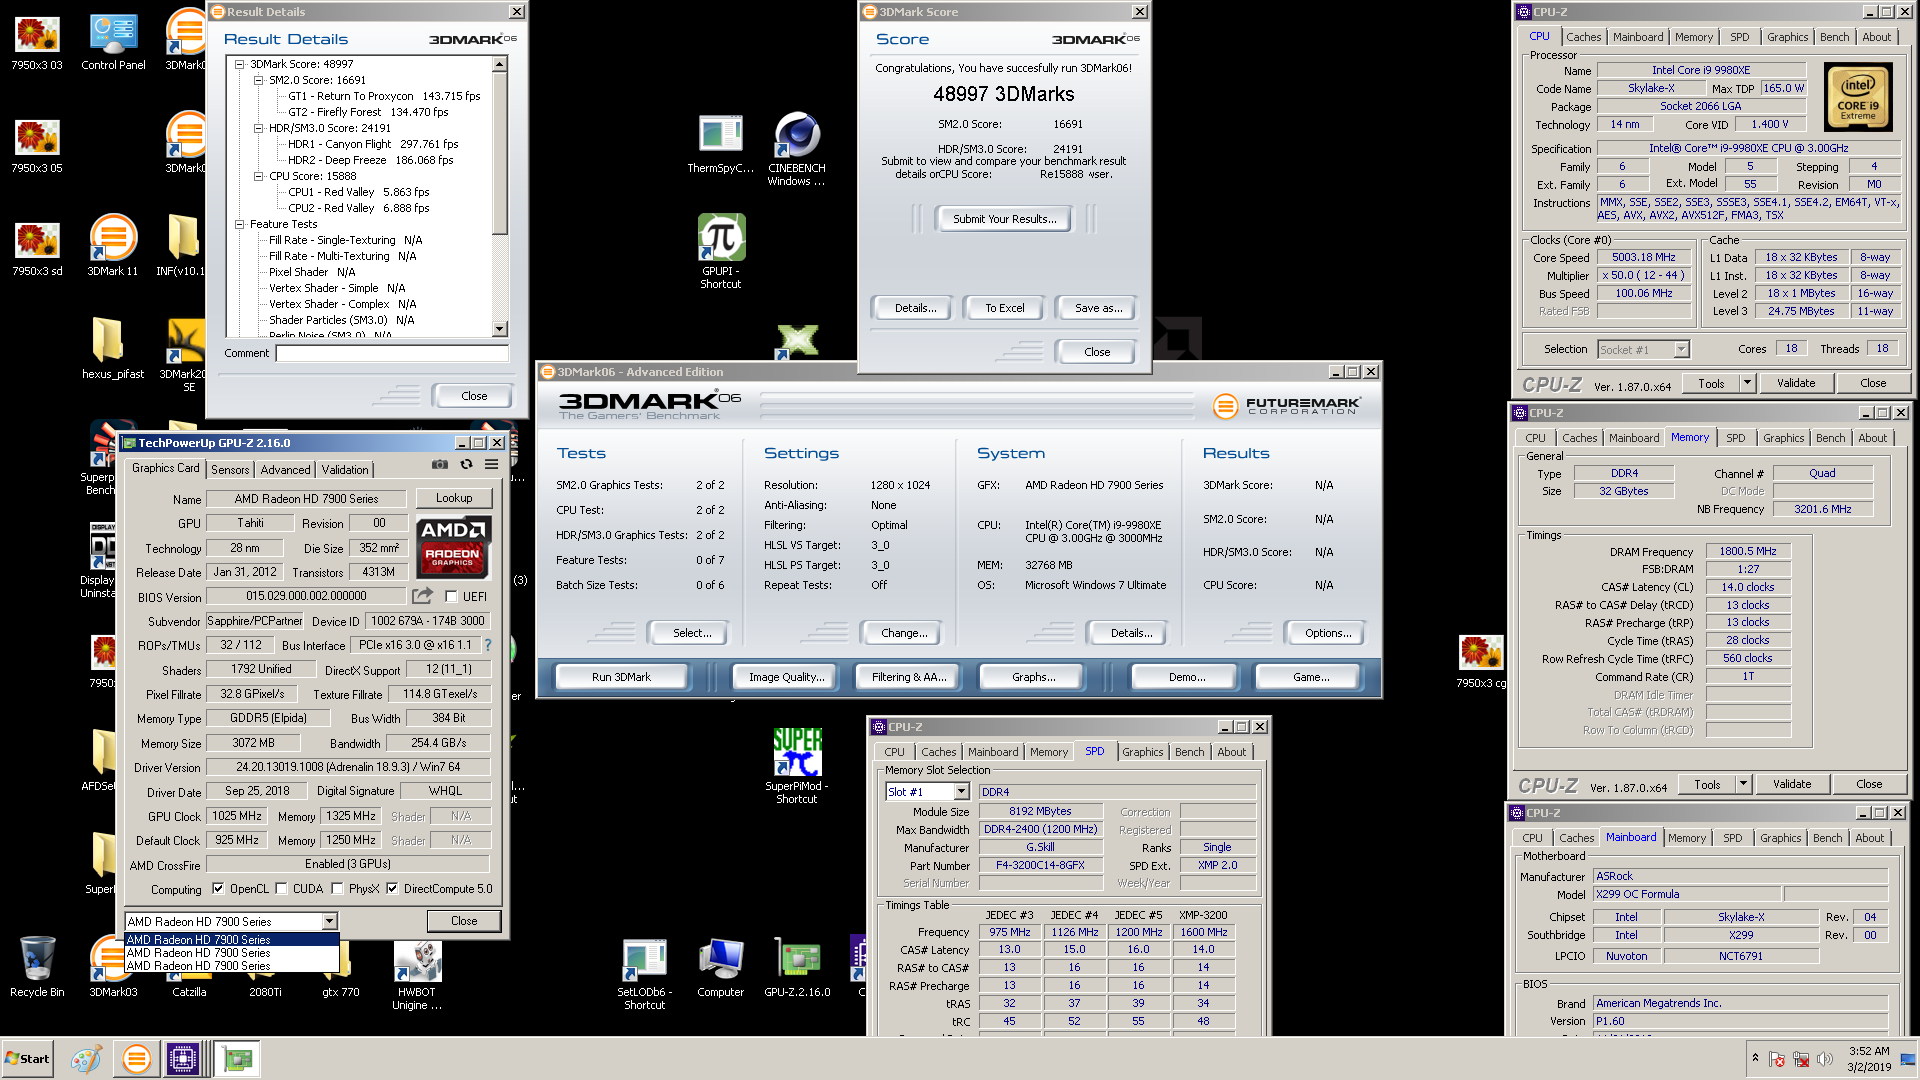Click the Validate button in top CPU-Z

click(1796, 383)
